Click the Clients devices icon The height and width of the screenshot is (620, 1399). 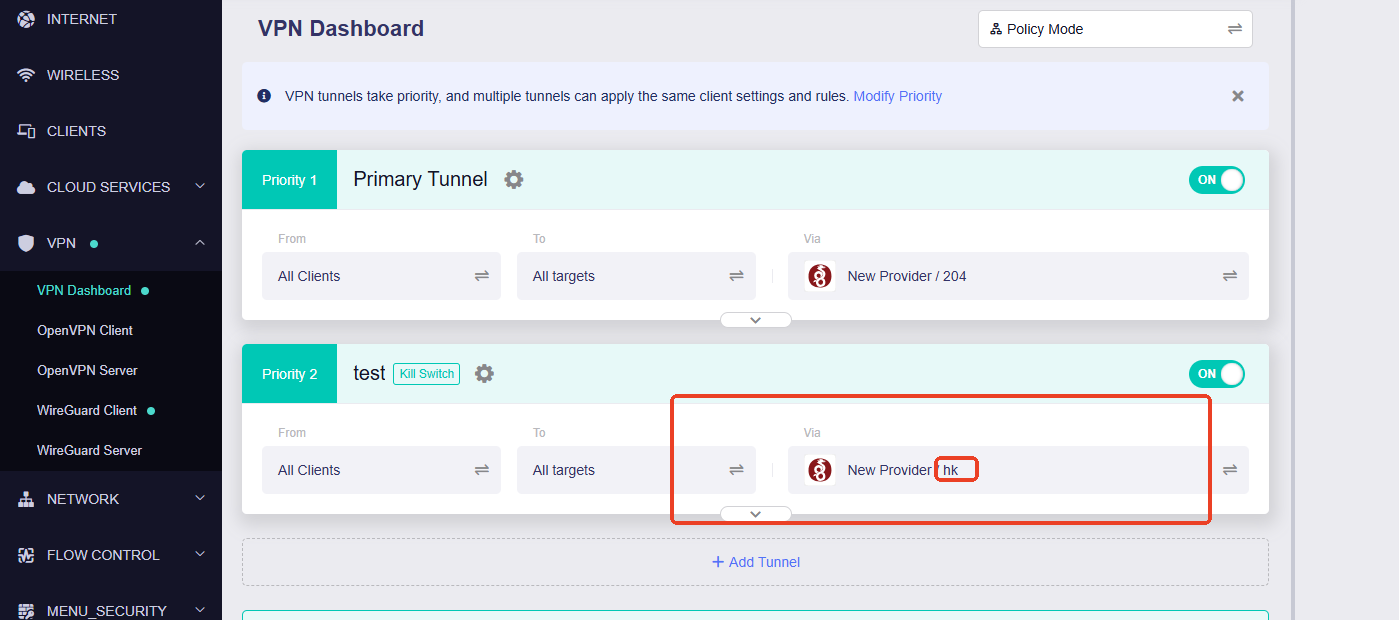(26, 131)
